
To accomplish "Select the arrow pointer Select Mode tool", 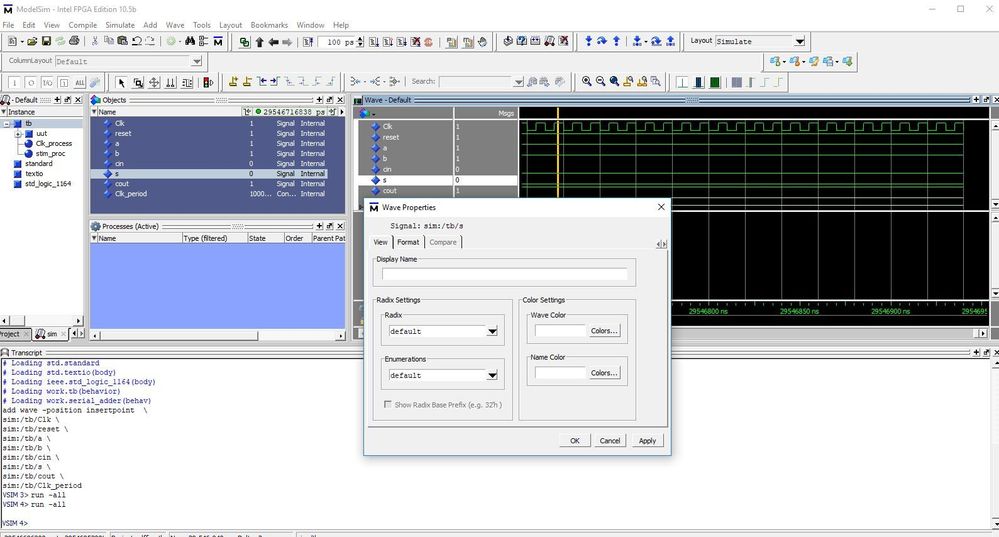I will click(122, 82).
